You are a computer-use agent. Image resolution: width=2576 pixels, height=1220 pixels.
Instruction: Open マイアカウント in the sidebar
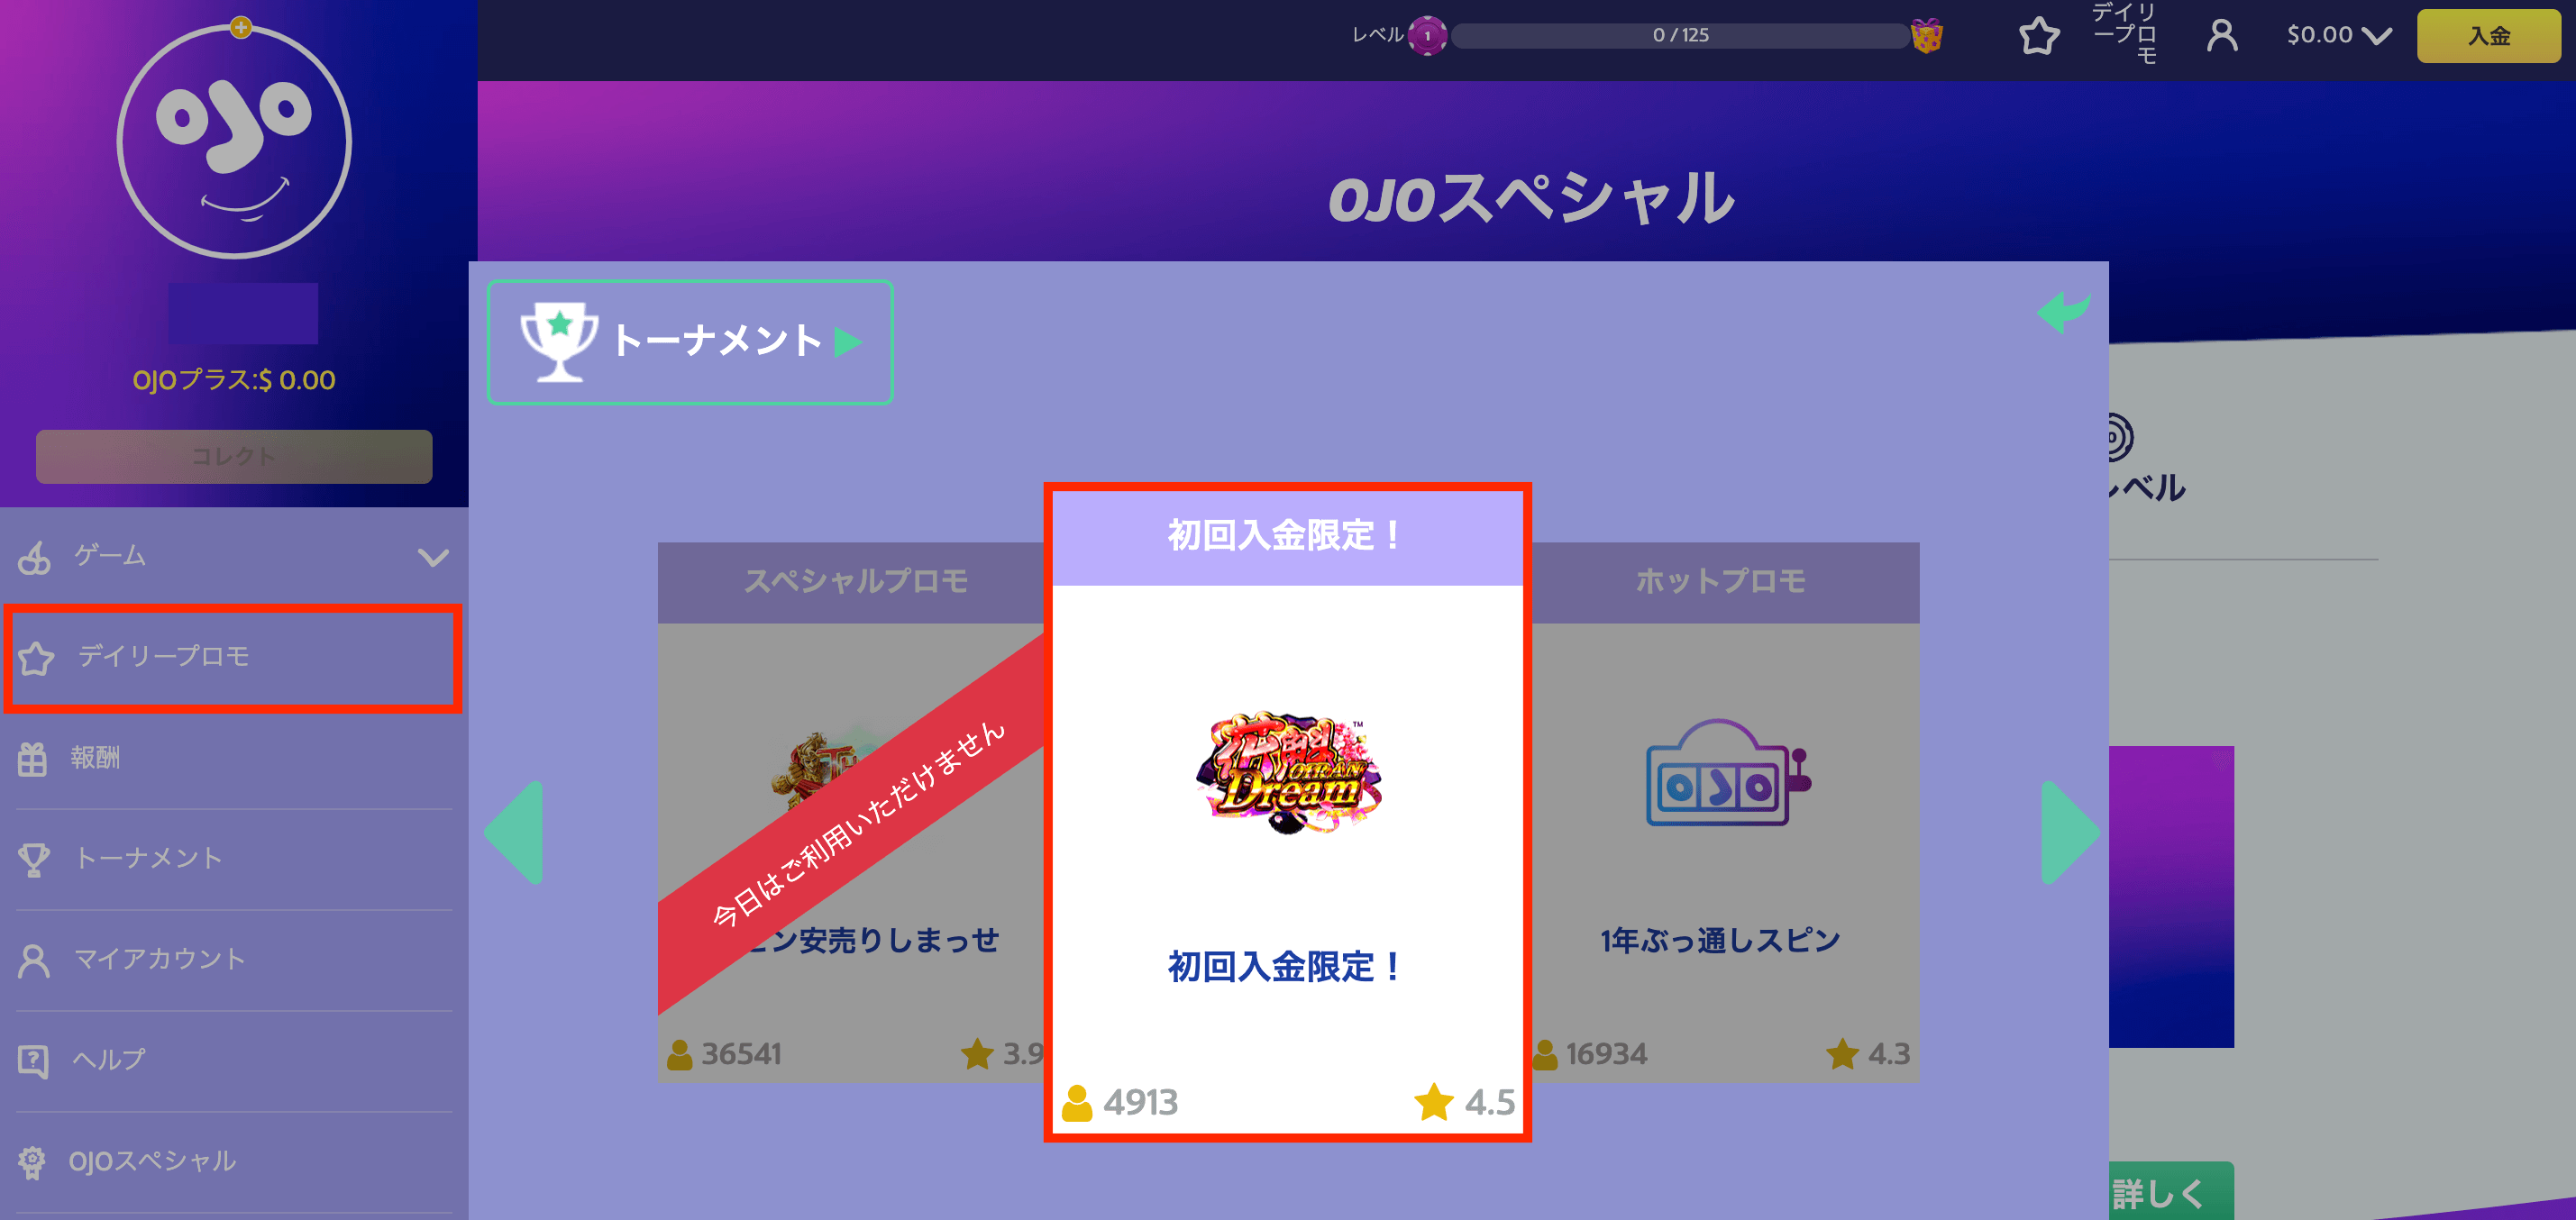click(x=233, y=960)
